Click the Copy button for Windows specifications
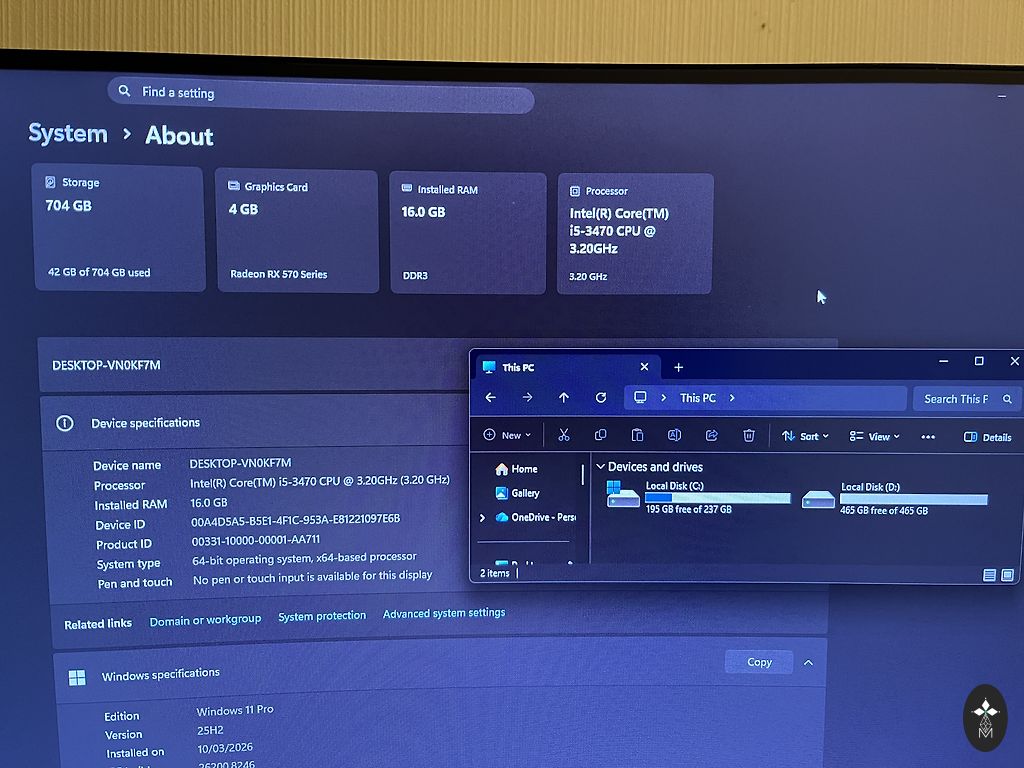 (x=759, y=662)
